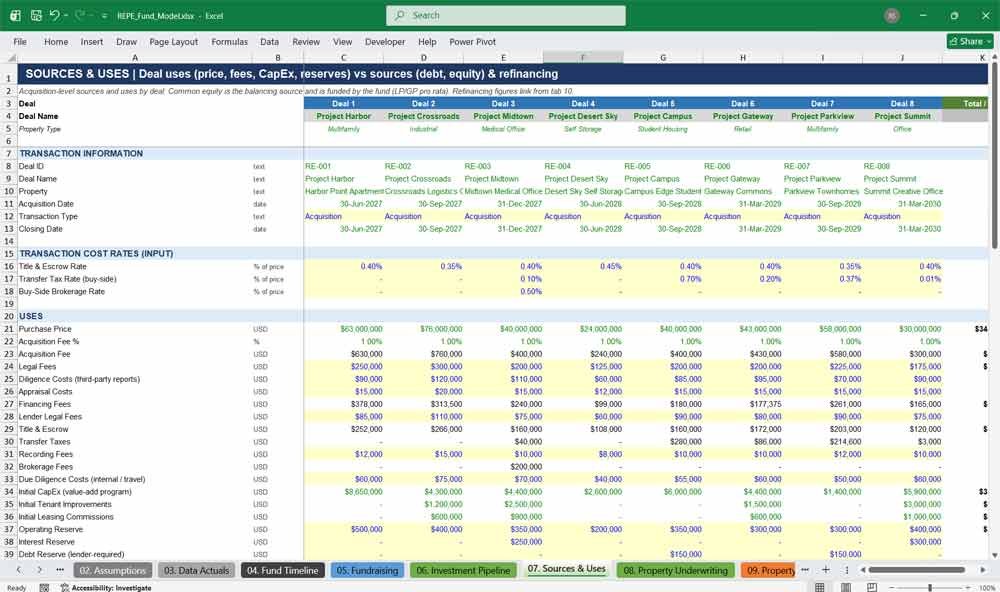Screen dimensions: 1000x592
Task: Open the File menu
Action: click(20, 41)
